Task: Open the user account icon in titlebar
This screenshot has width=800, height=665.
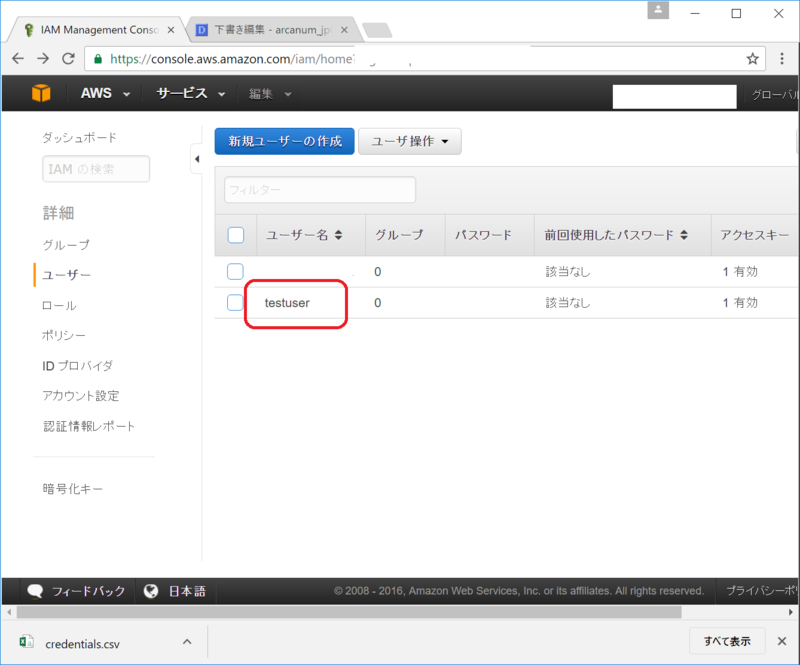Action: pos(658,9)
